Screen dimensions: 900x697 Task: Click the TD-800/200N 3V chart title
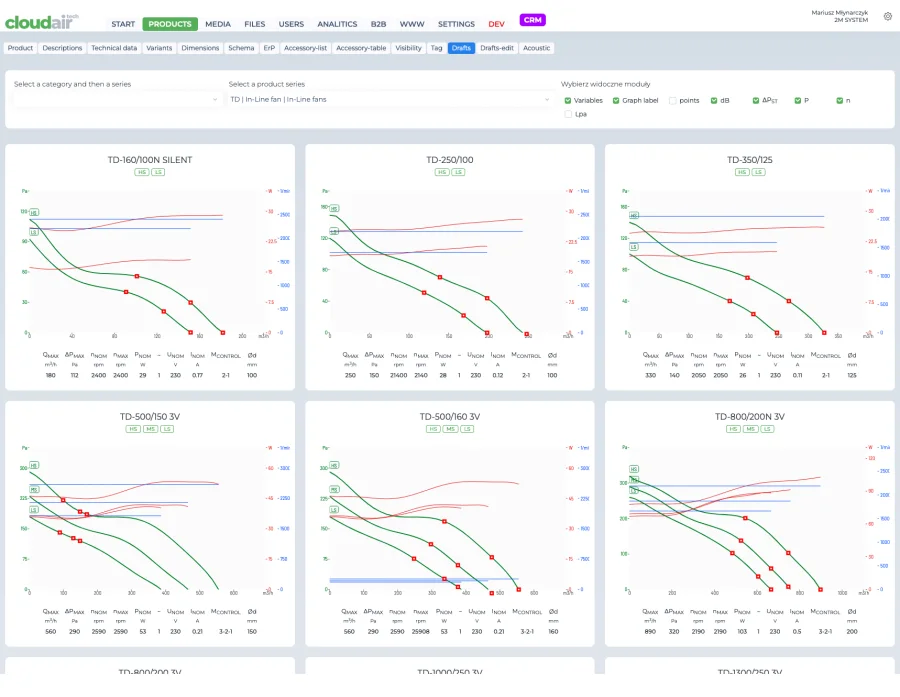pos(750,416)
